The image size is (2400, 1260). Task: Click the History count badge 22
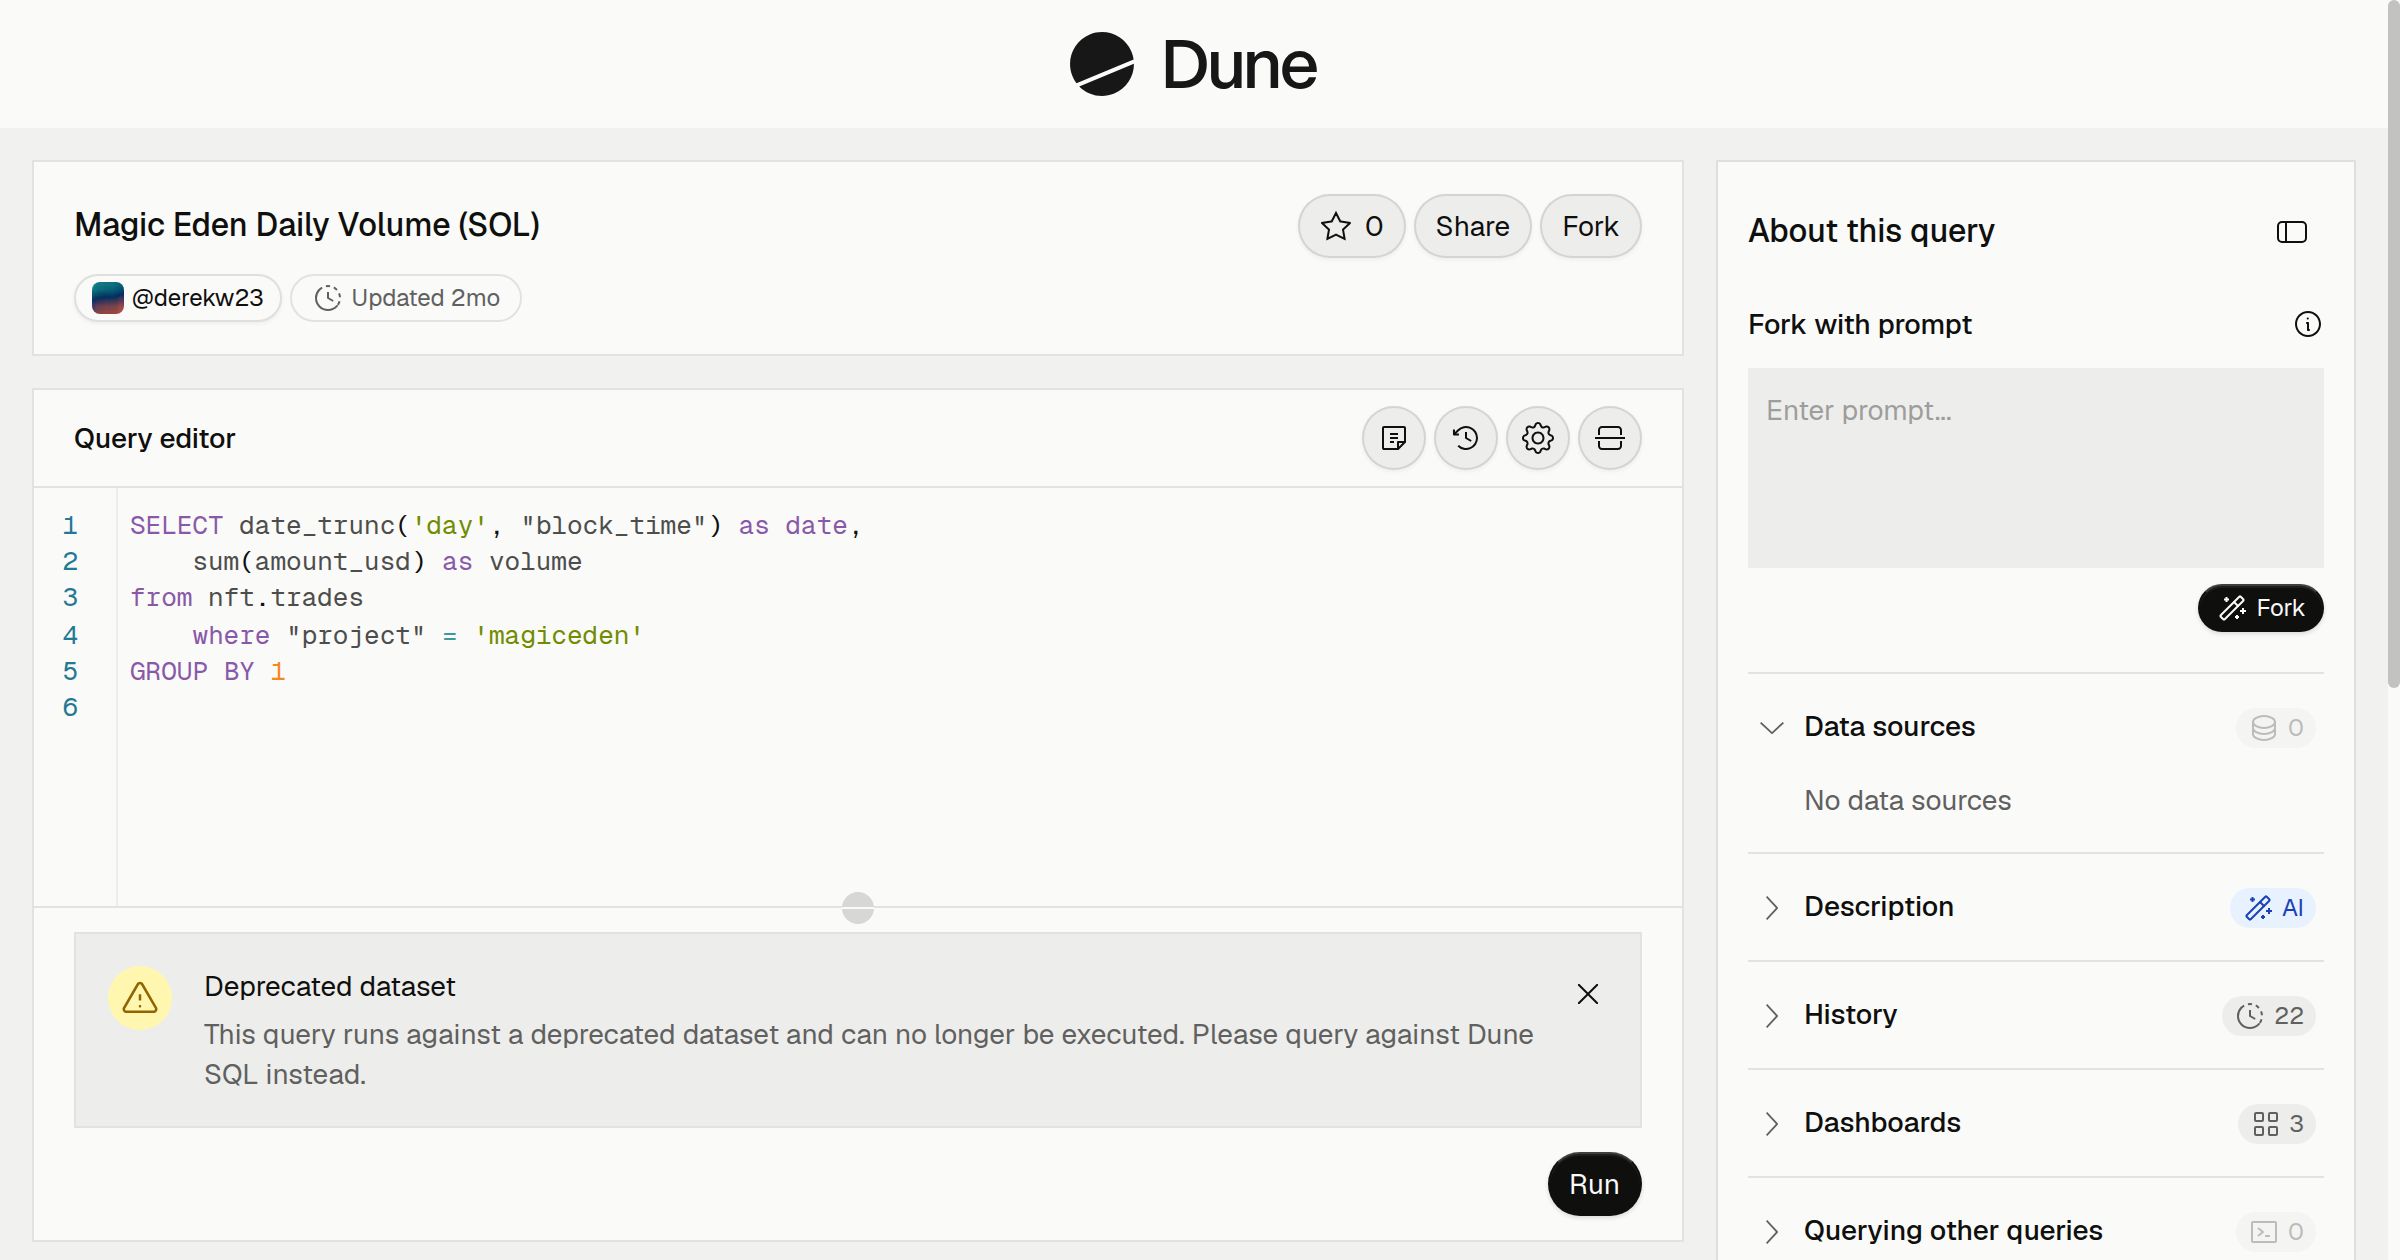tap(2269, 1016)
